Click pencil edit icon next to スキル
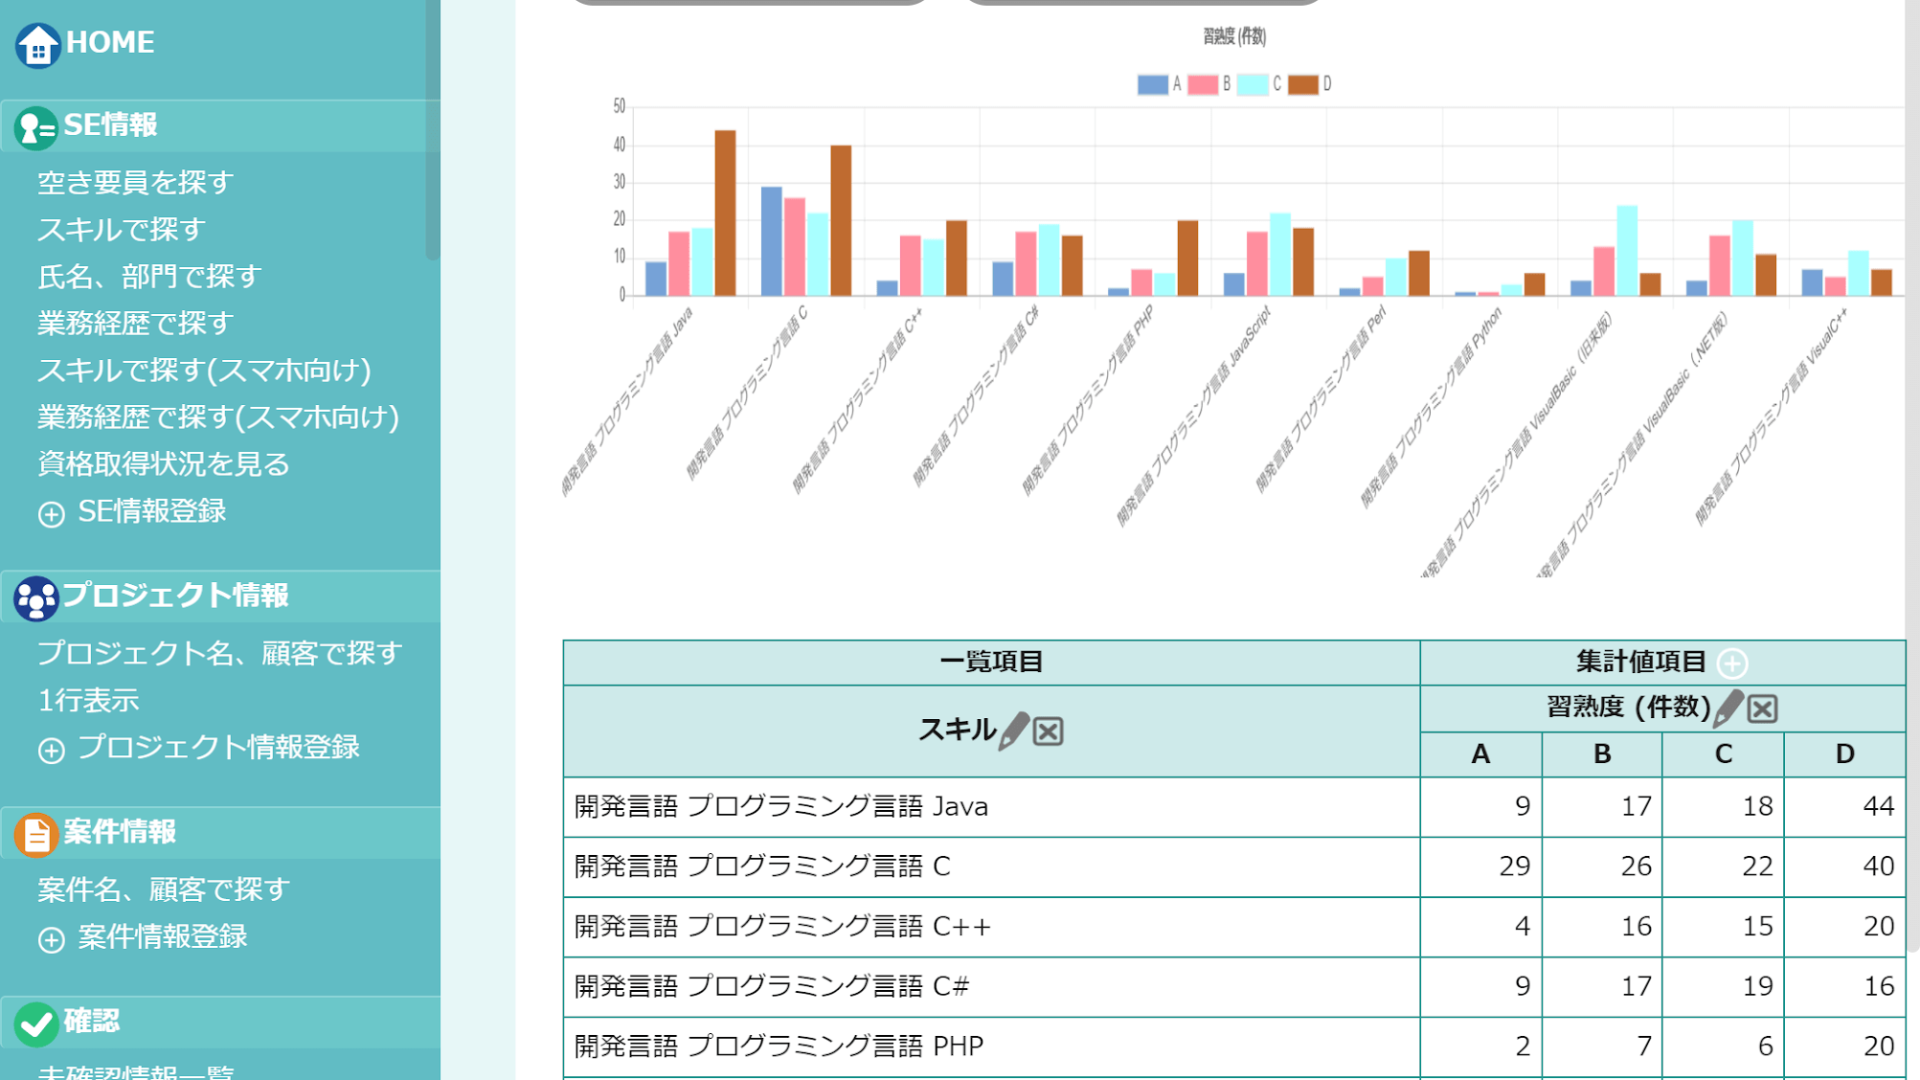The image size is (1920, 1080). pos(1014,731)
